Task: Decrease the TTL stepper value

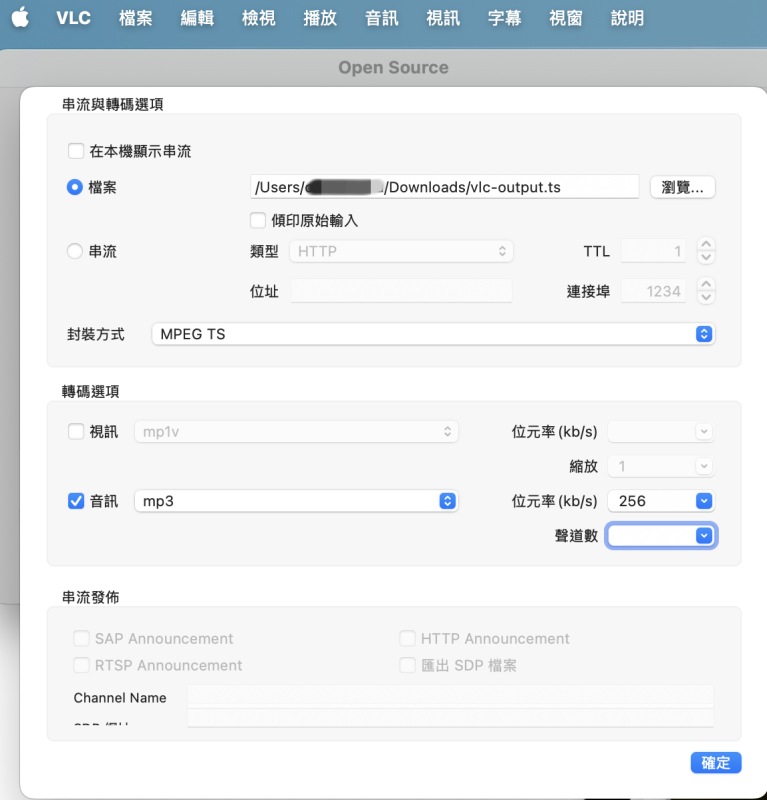Action: click(x=706, y=258)
